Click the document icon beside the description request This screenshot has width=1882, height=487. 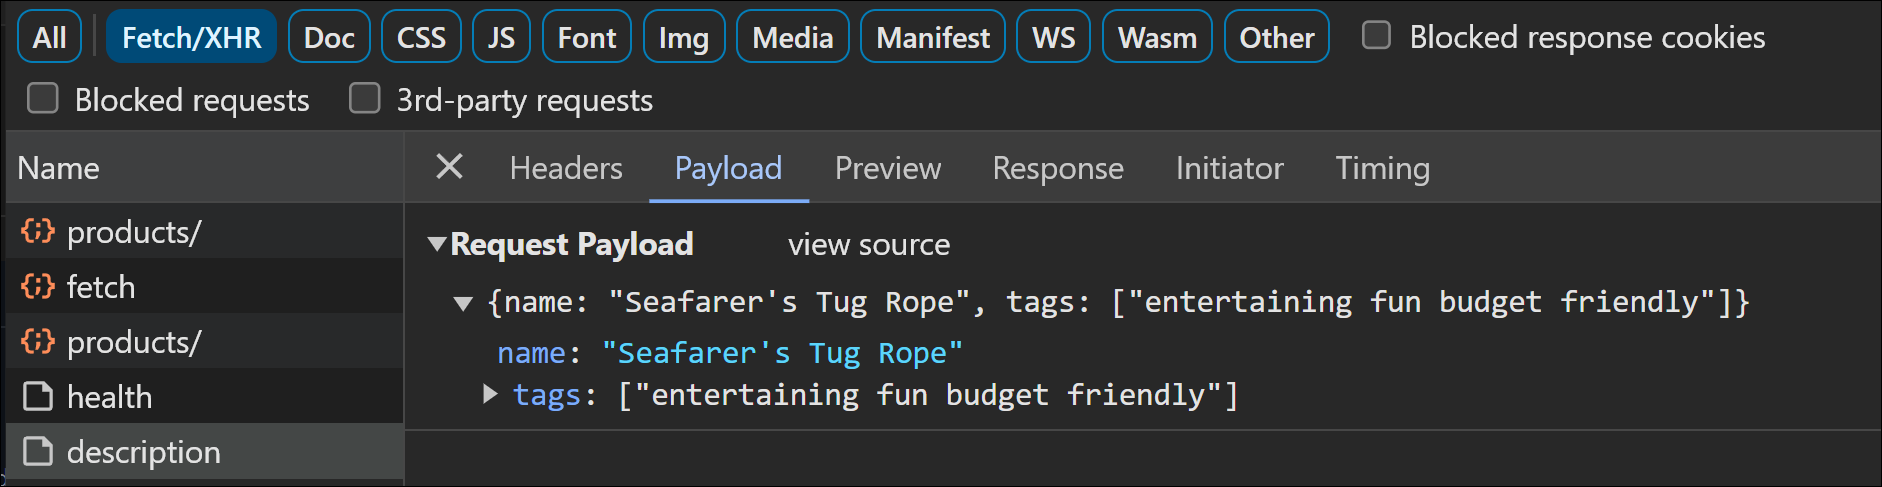(x=38, y=452)
